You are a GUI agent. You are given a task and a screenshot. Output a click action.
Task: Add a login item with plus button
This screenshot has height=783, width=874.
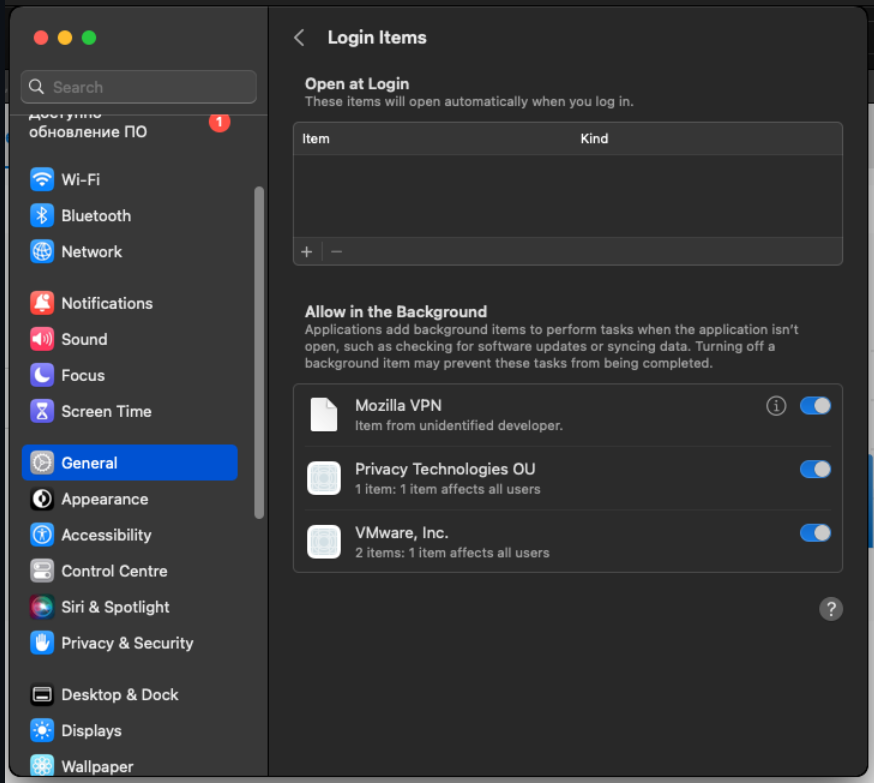coord(307,252)
